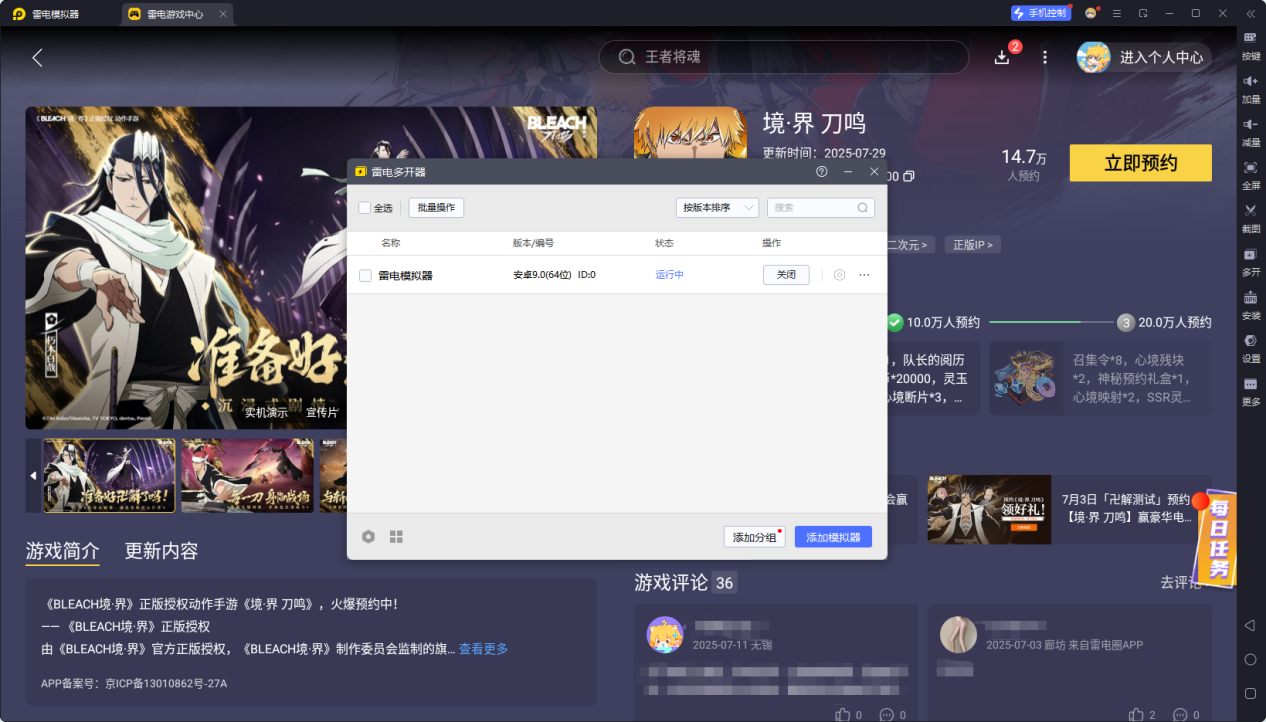Check the 全选 select-all checkbox
Viewport: 1266px width, 722px height.
365,208
